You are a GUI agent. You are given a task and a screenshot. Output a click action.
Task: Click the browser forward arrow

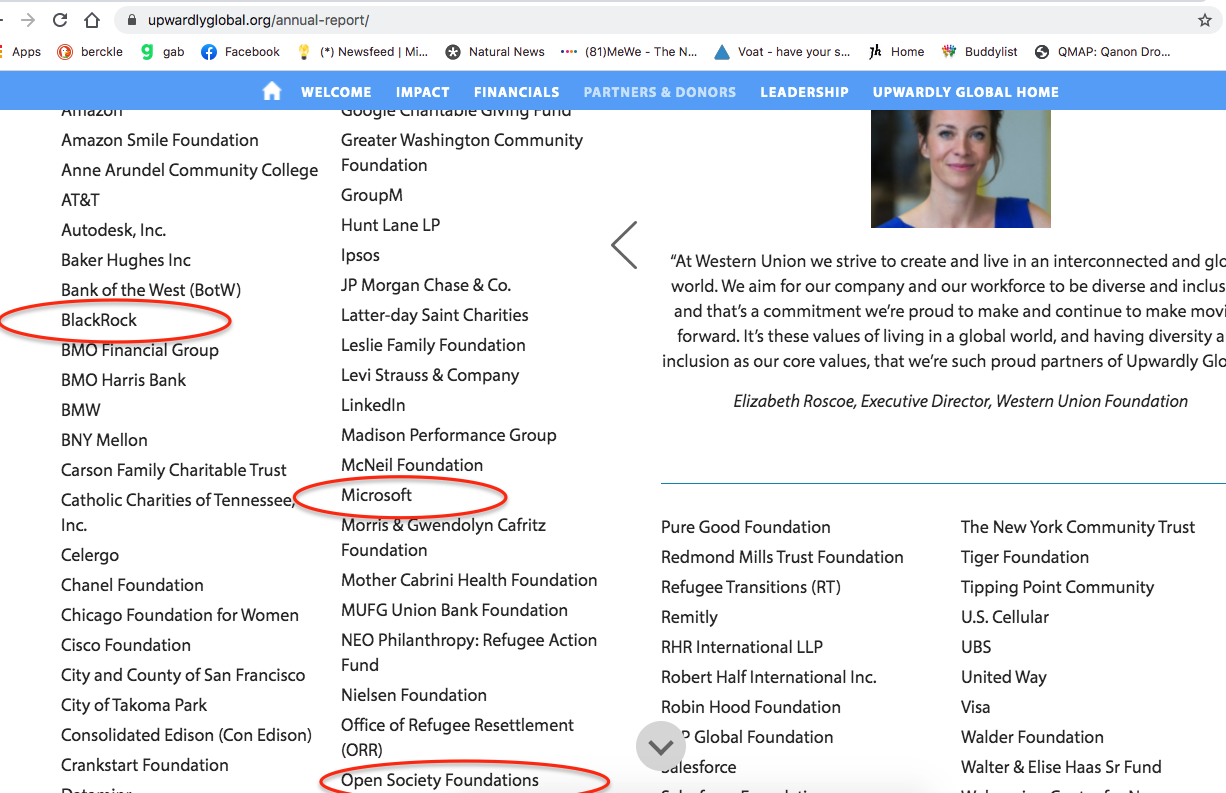(28, 20)
